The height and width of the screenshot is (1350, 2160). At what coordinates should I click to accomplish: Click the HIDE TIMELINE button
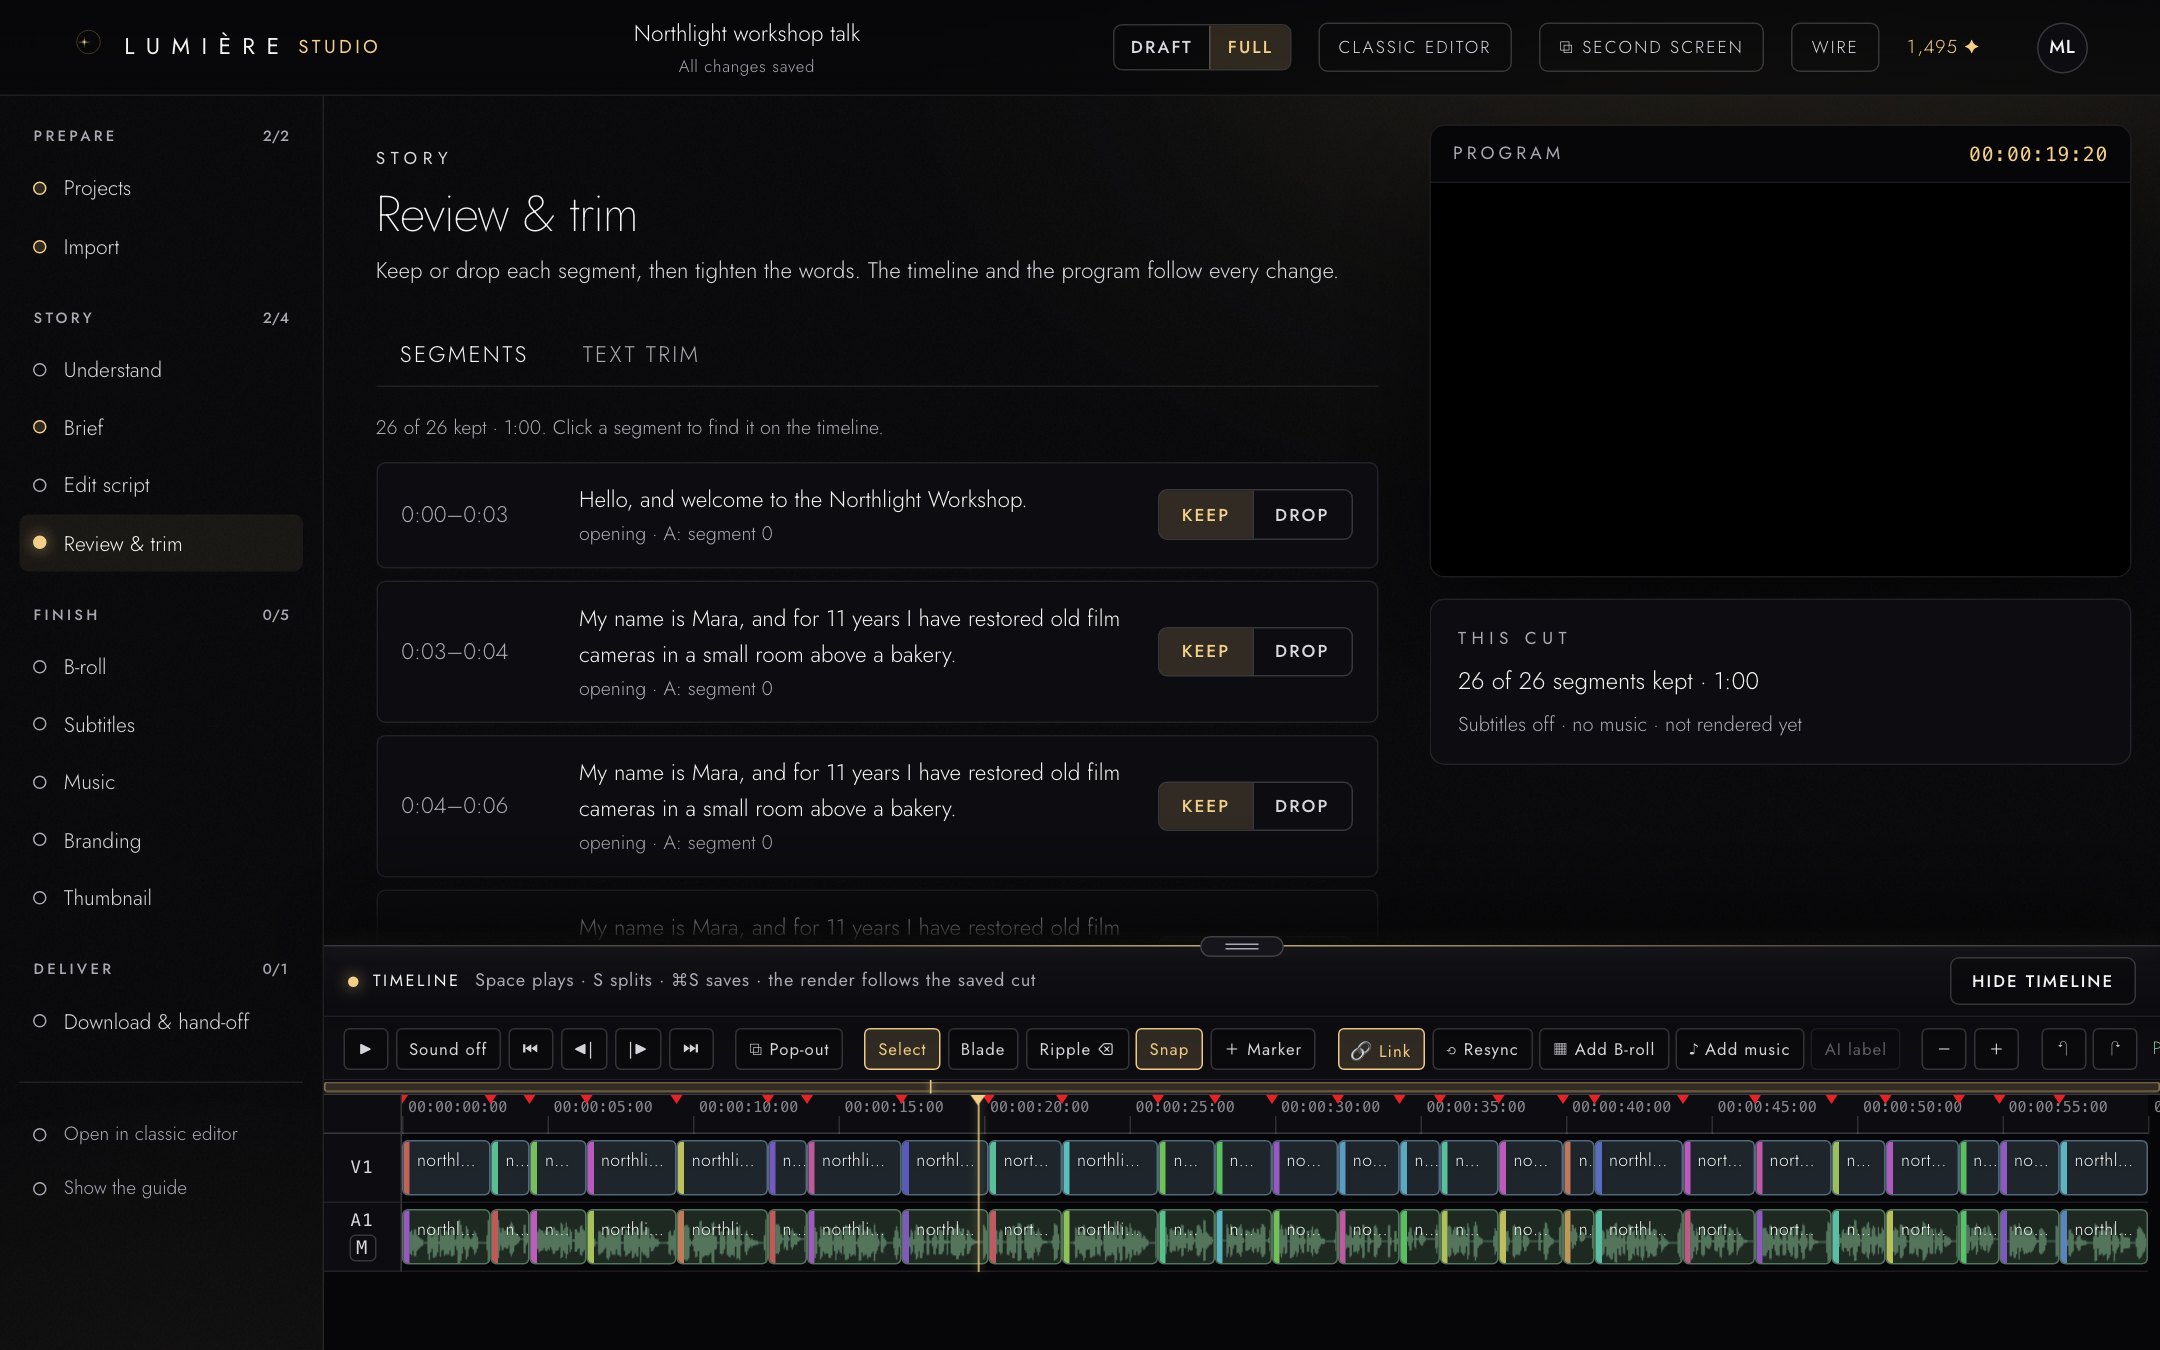[2042, 981]
